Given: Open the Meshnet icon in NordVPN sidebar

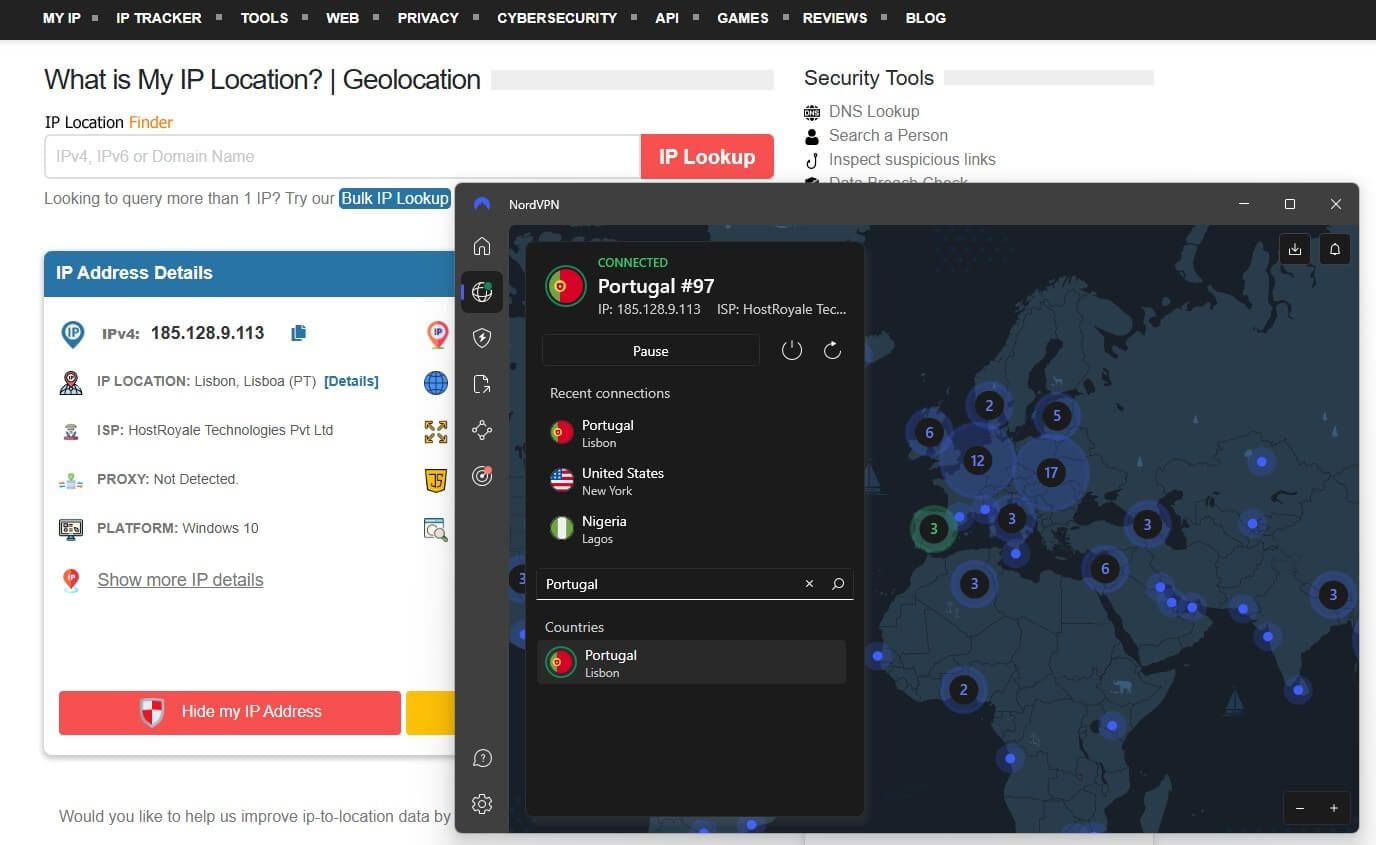Looking at the screenshot, I should [482, 429].
